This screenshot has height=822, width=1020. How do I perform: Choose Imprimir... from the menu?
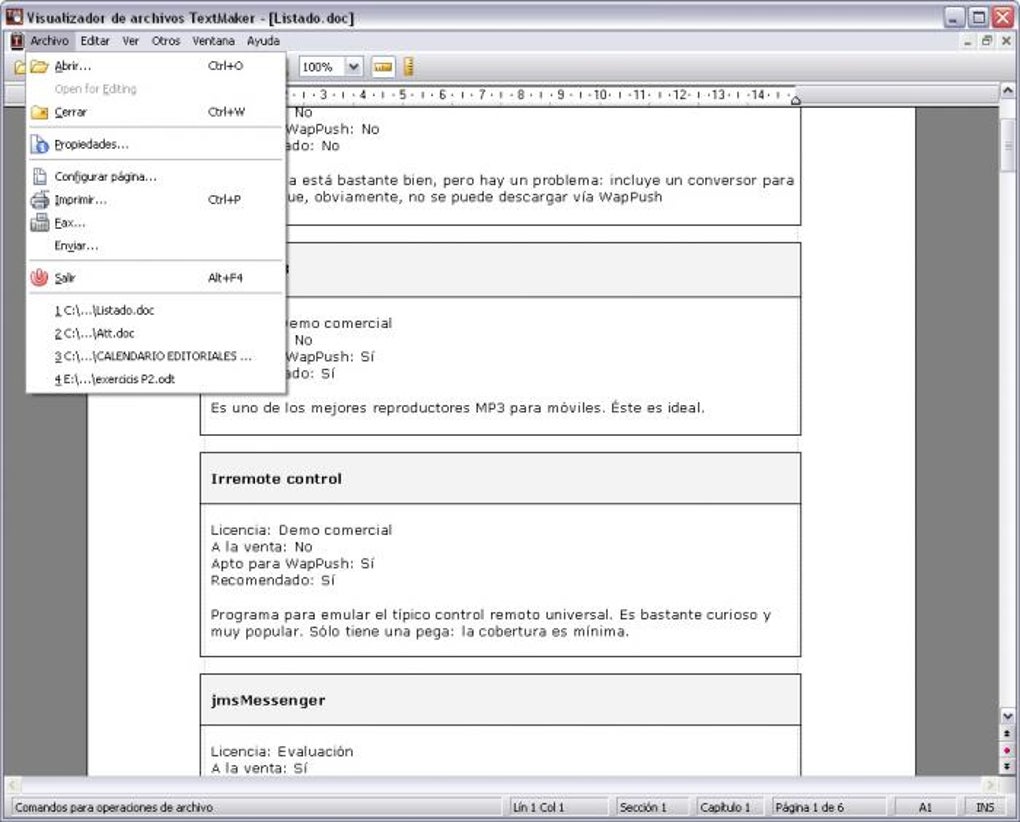coord(155,200)
